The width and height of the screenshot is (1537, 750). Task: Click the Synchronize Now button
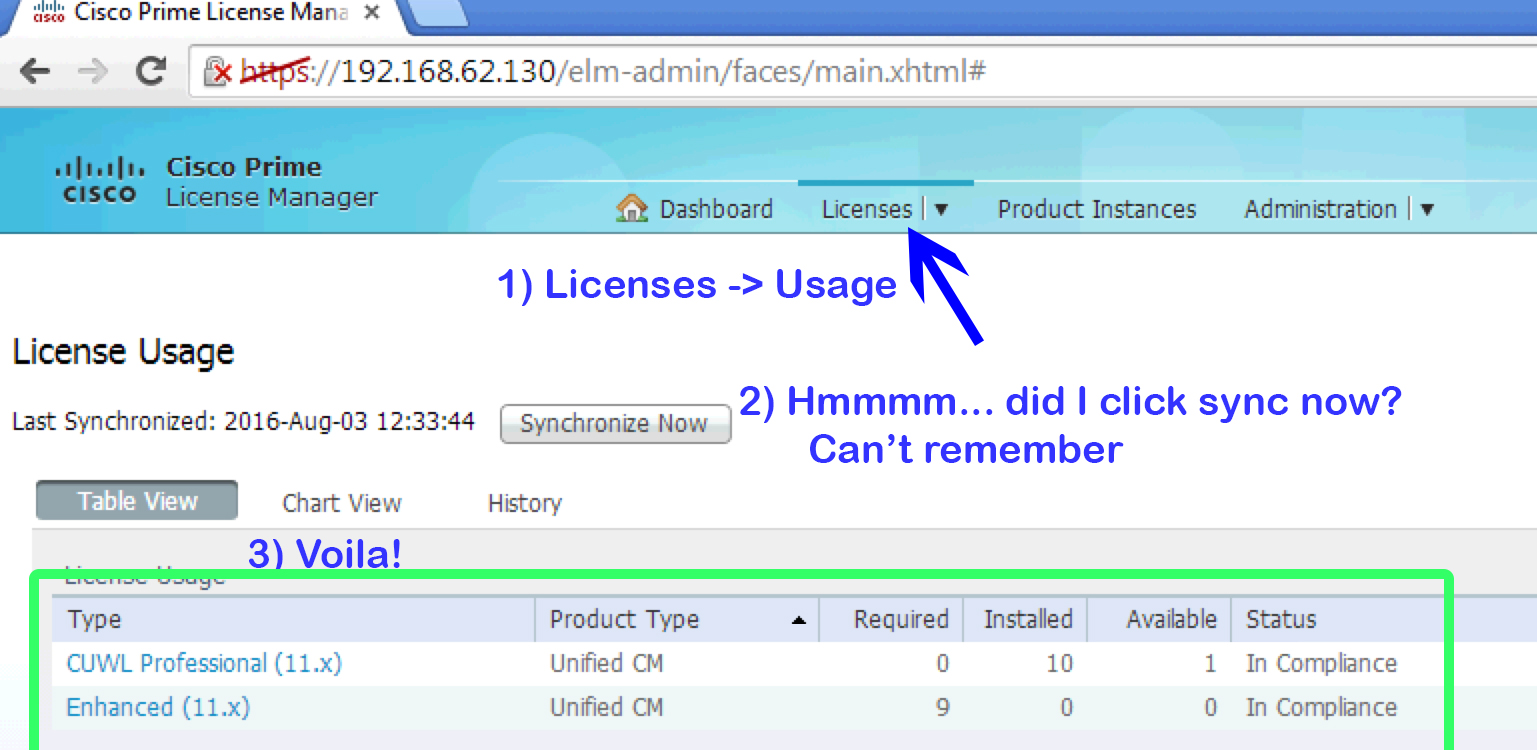615,424
